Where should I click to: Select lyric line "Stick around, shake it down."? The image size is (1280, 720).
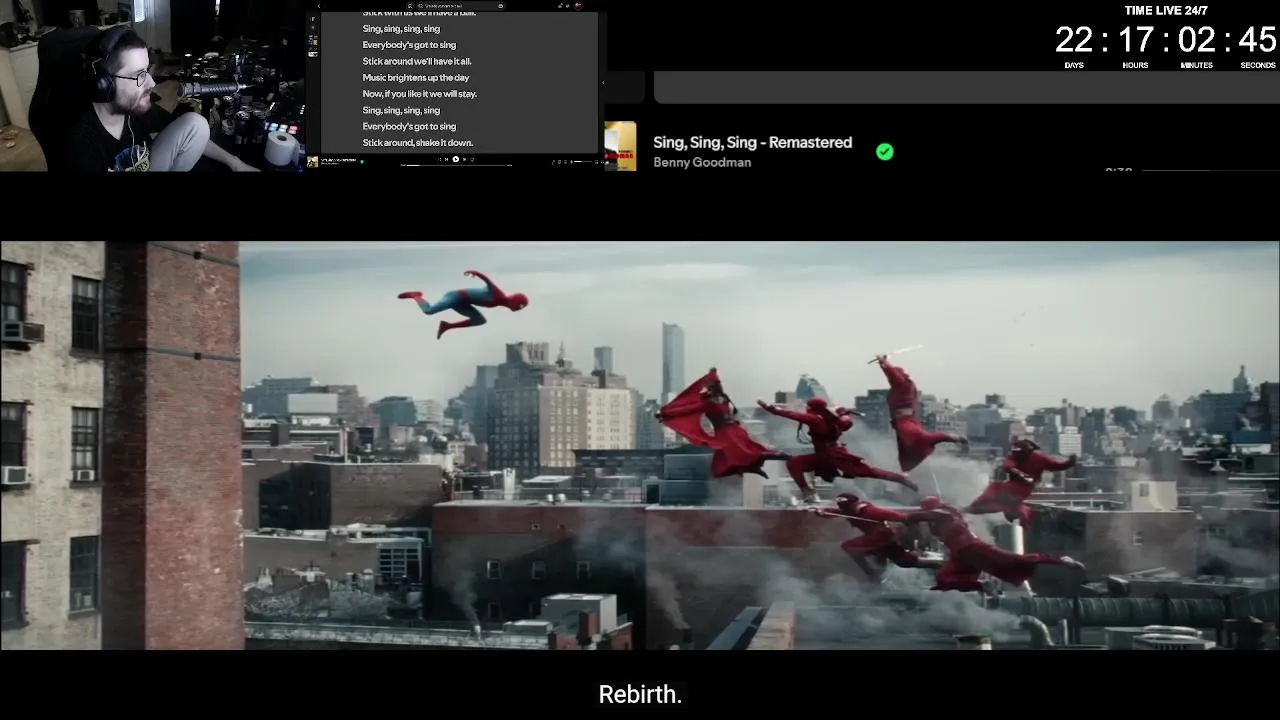(x=418, y=143)
